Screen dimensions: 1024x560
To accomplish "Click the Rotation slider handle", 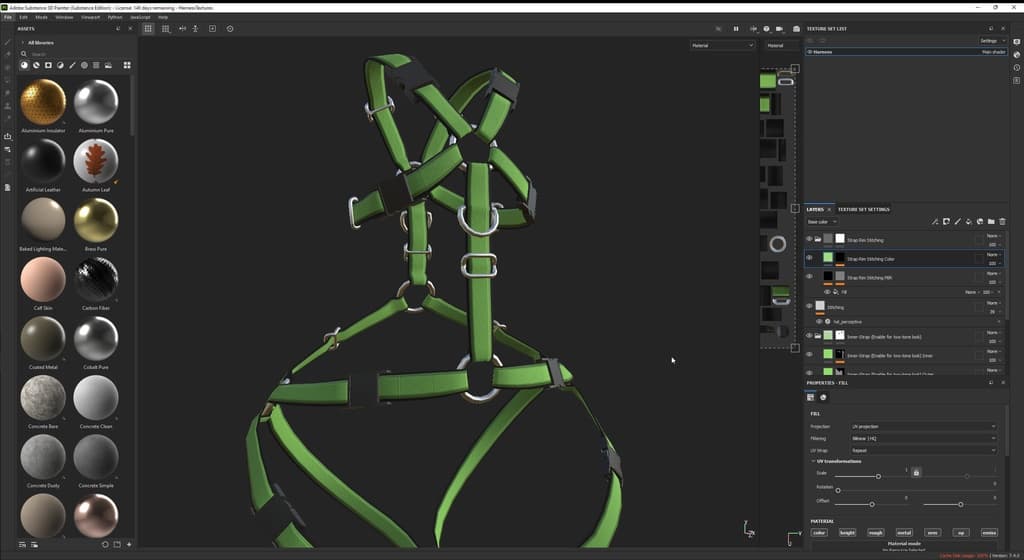I will (838, 490).
